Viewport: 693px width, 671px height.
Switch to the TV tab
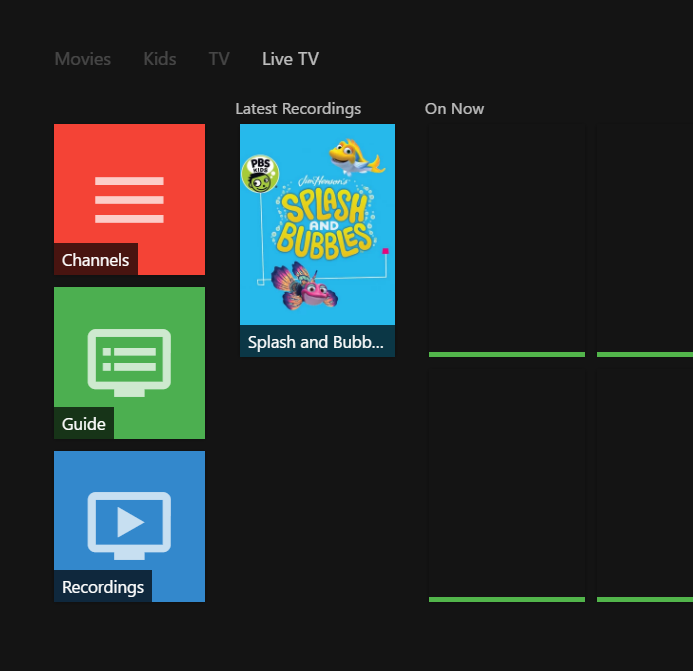coord(219,59)
